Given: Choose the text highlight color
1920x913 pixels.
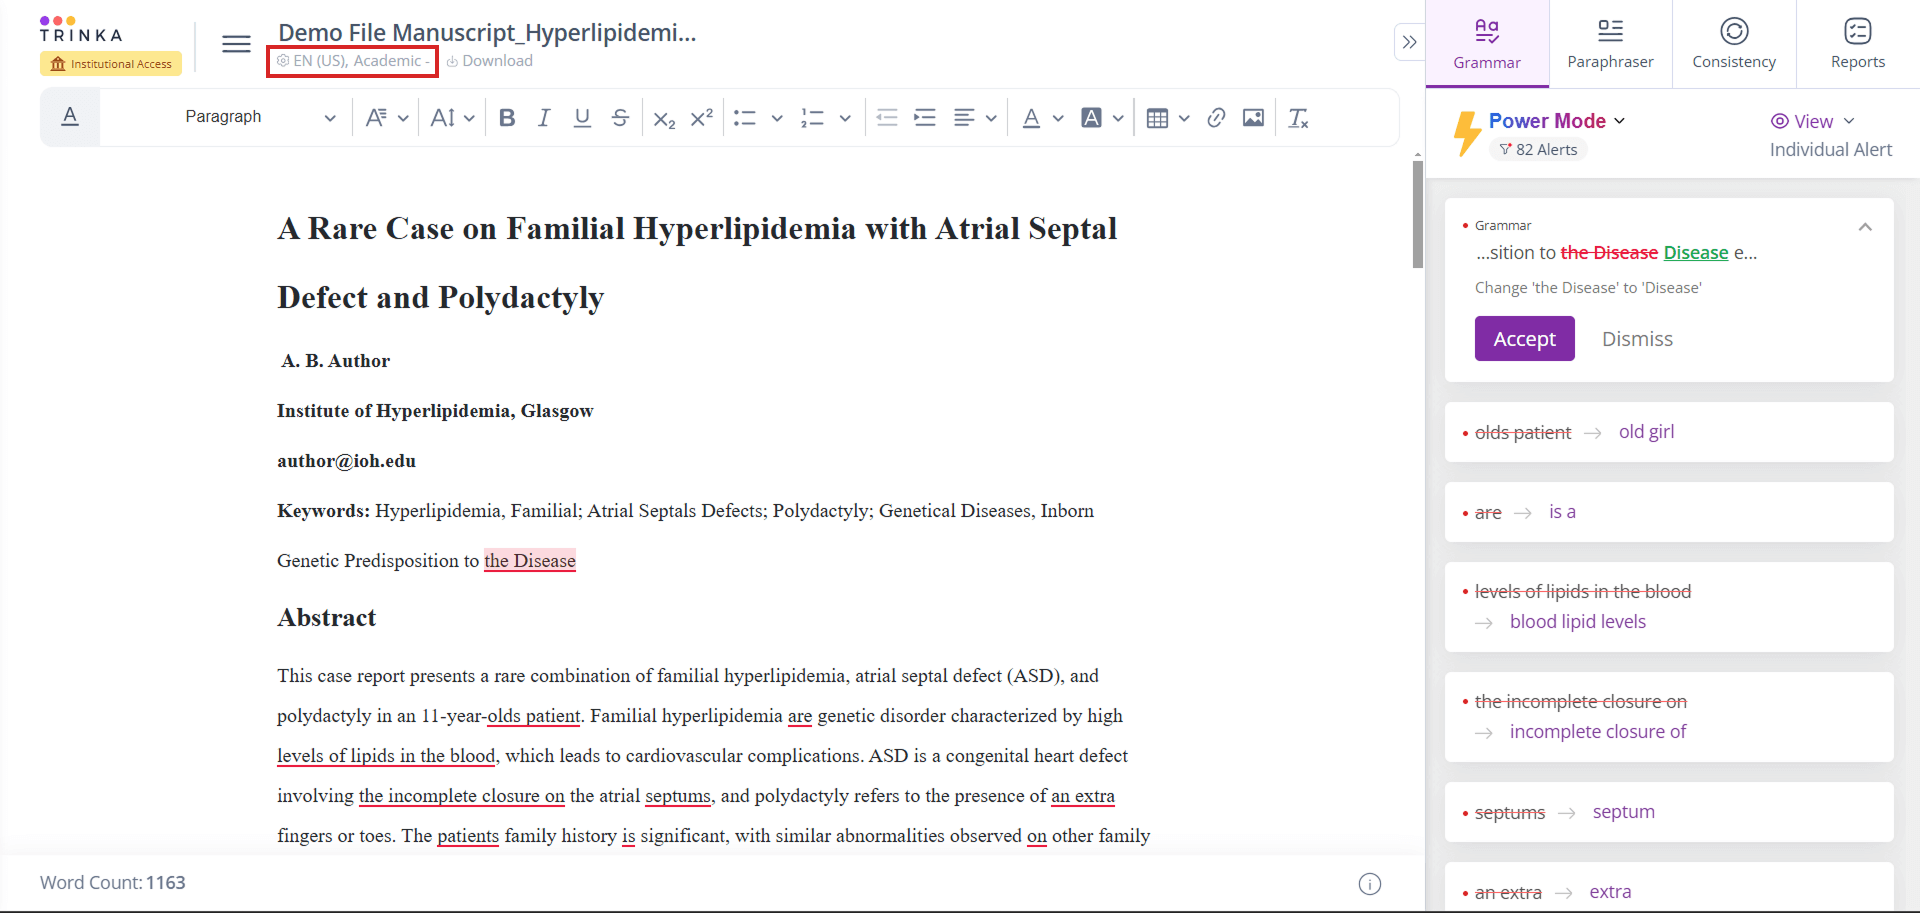Looking at the screenshot, I should (1092, 118).
